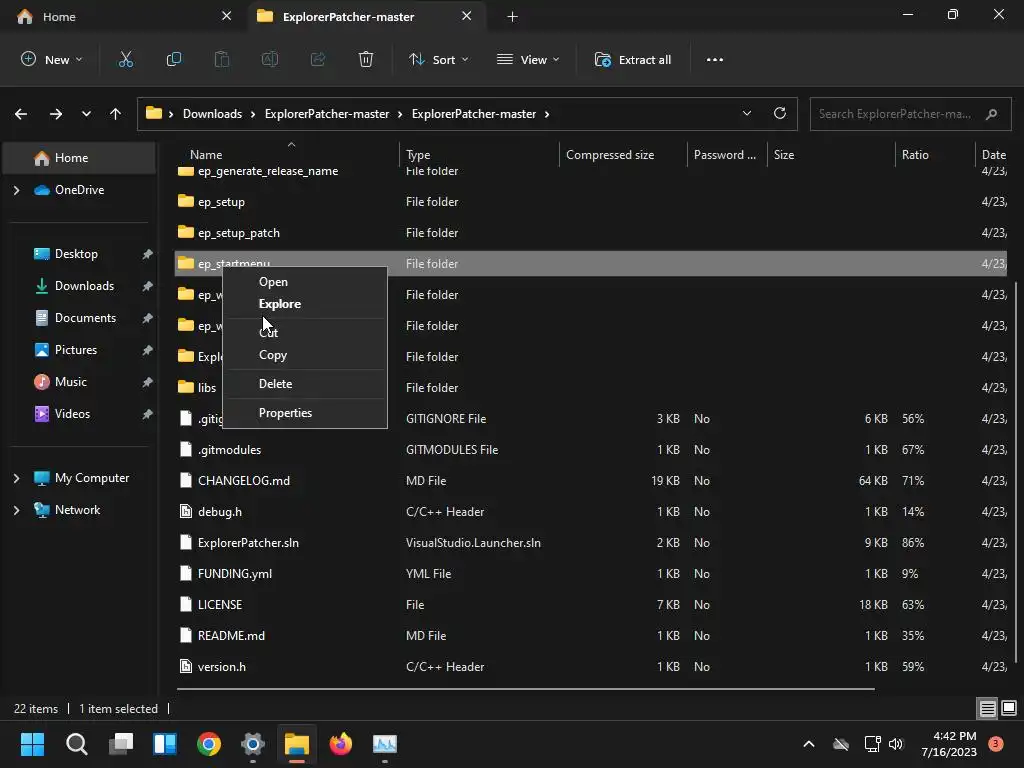Click the horizontal scrollbar of file list
This screenshot has height=768, width=1024.
click(x=525, y=688)
